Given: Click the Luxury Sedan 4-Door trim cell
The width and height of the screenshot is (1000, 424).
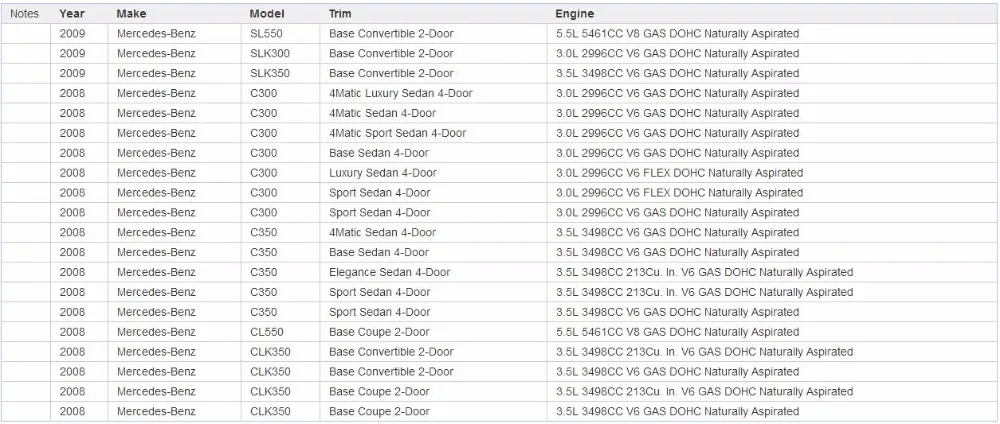Looking at the screenshot, I should point(433,173).
